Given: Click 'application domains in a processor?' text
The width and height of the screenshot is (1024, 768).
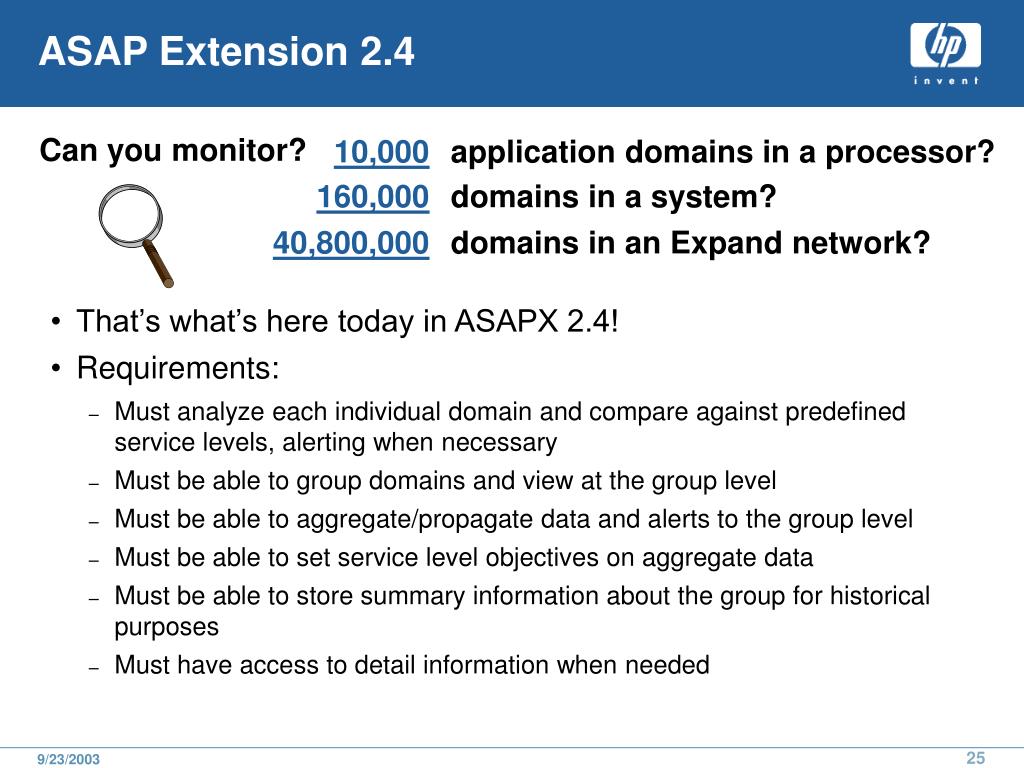Looking at the screenshot, I should click(x=722, y=153).
